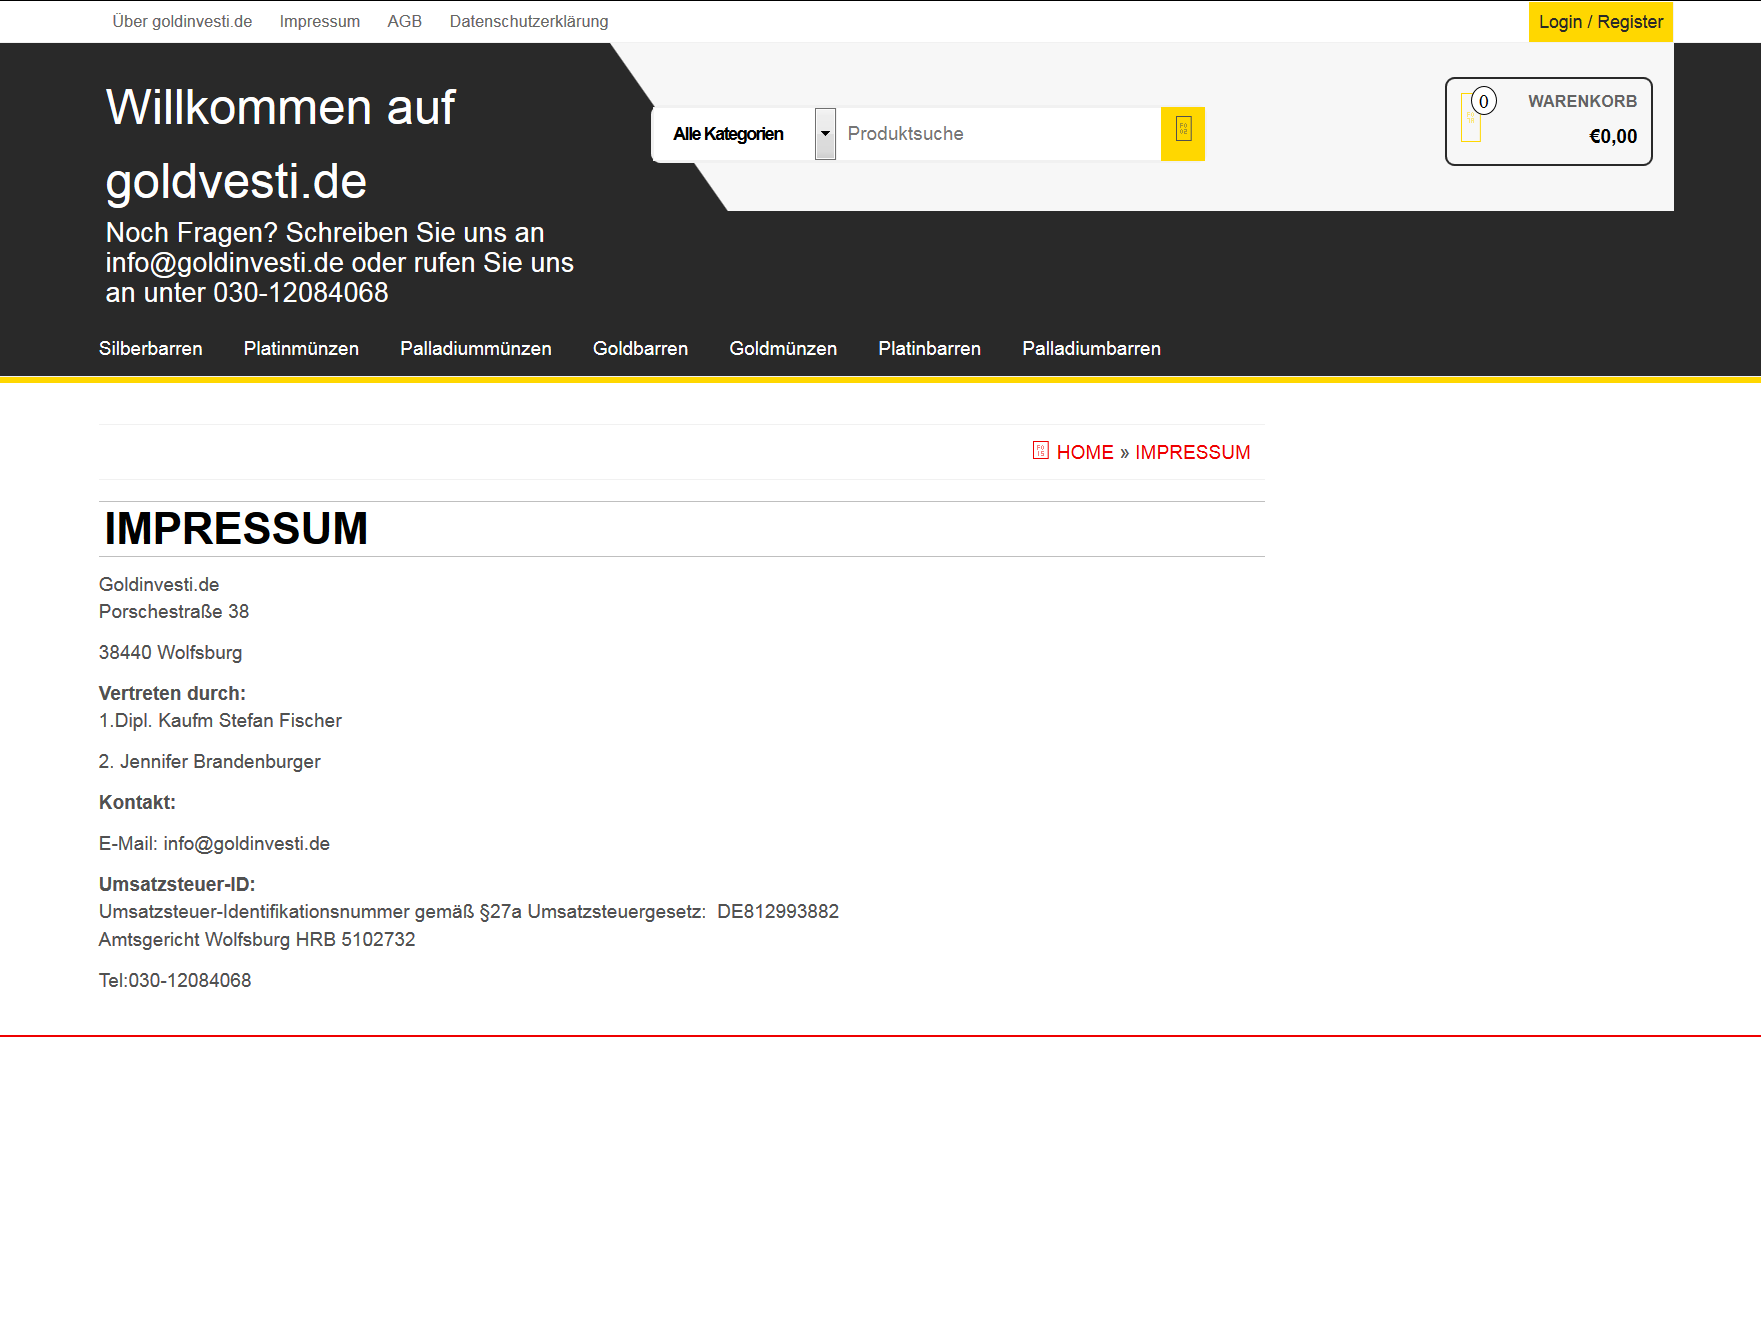Click the Login / Register button
The width and height of the screenshot is (1761, 1332).
click(1601, 22)
